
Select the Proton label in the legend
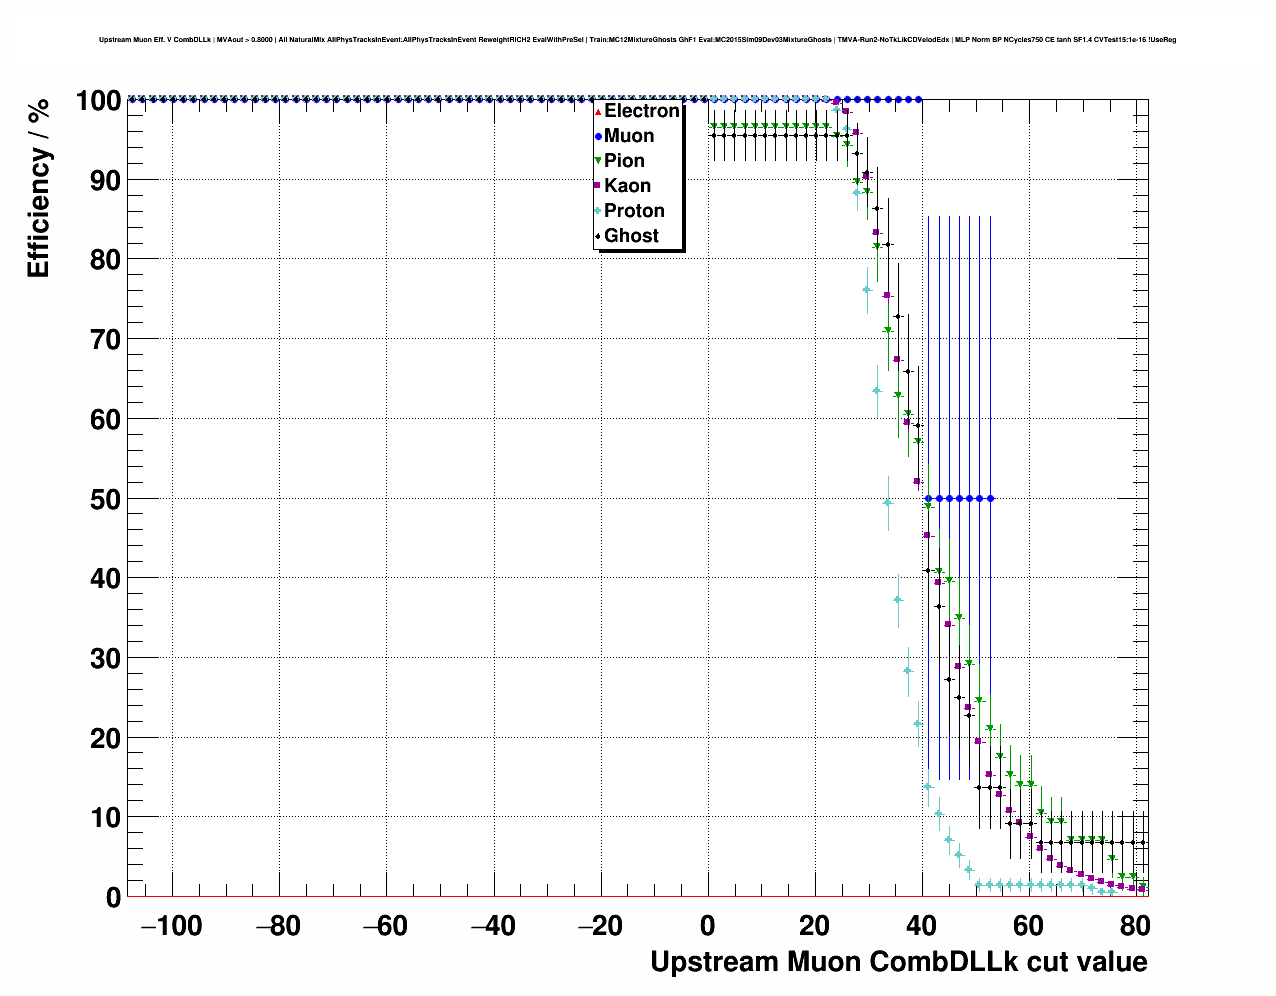(x=634, y=211)
